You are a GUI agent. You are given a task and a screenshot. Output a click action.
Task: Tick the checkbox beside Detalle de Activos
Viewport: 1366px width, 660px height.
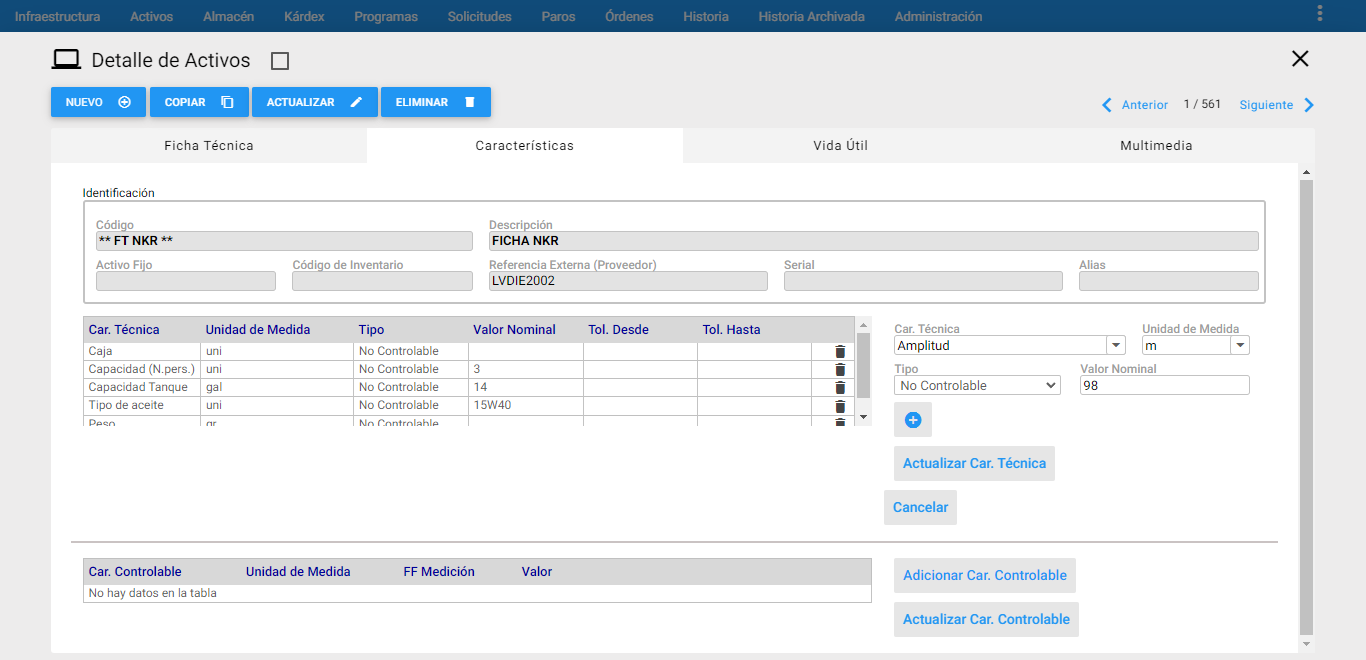pos(280,61)
